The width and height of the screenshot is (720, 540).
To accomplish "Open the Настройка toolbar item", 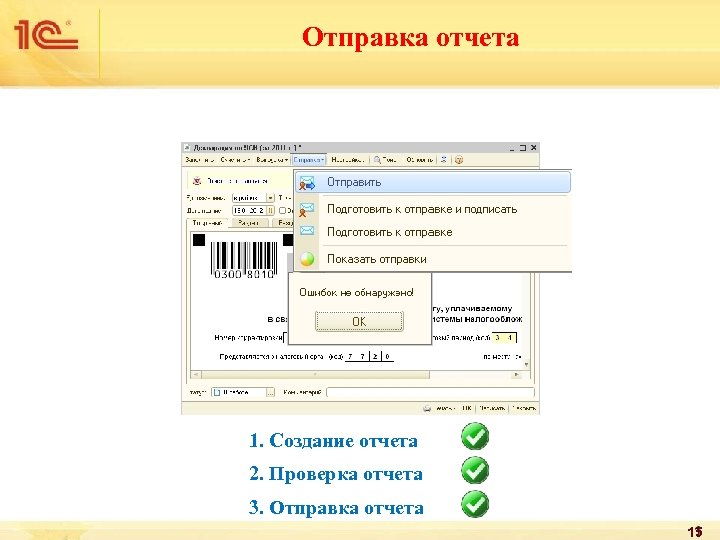I will click(348, 160).
